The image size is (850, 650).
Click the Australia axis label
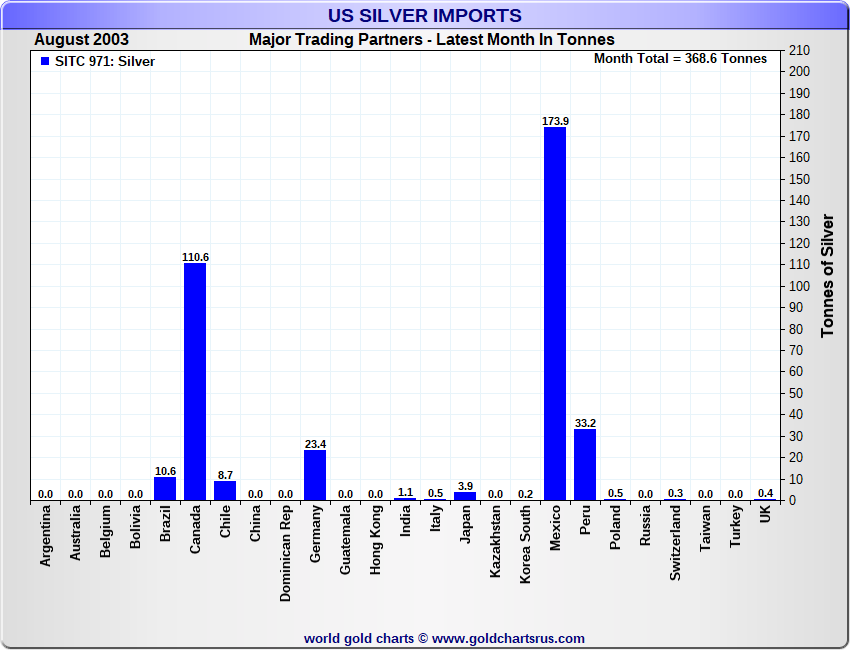click(x=75, y=533)
